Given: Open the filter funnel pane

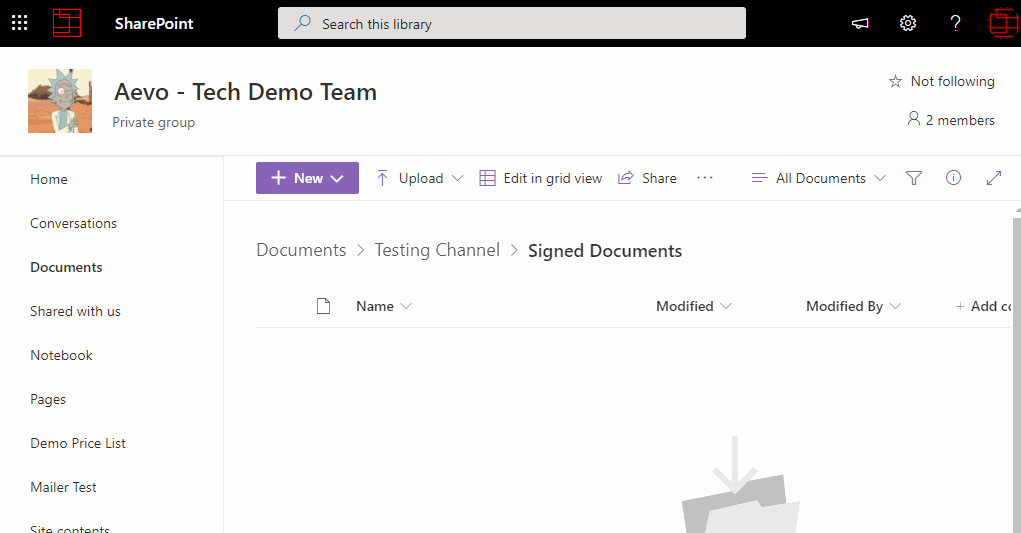Looking at the screenshot, I should pos(914,178).
